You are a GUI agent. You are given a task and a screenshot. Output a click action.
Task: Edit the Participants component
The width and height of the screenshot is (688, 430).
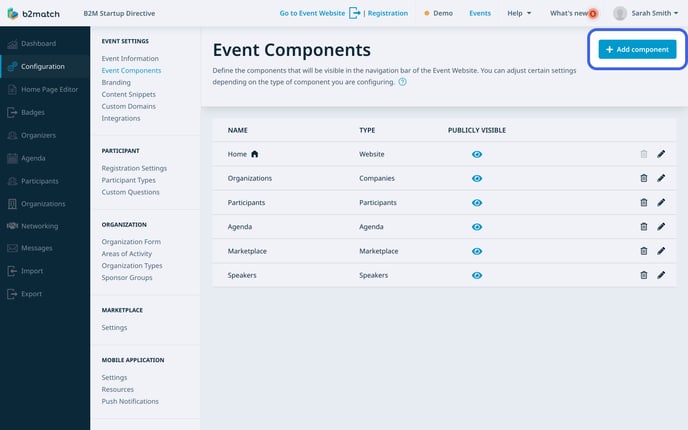click(x=661, y=202)
